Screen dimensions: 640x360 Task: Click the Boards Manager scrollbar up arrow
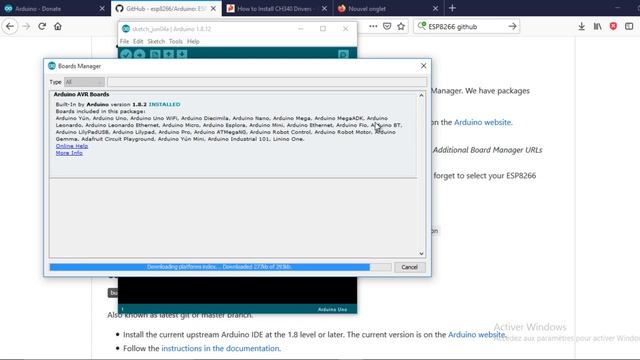(x=421, y=95)
